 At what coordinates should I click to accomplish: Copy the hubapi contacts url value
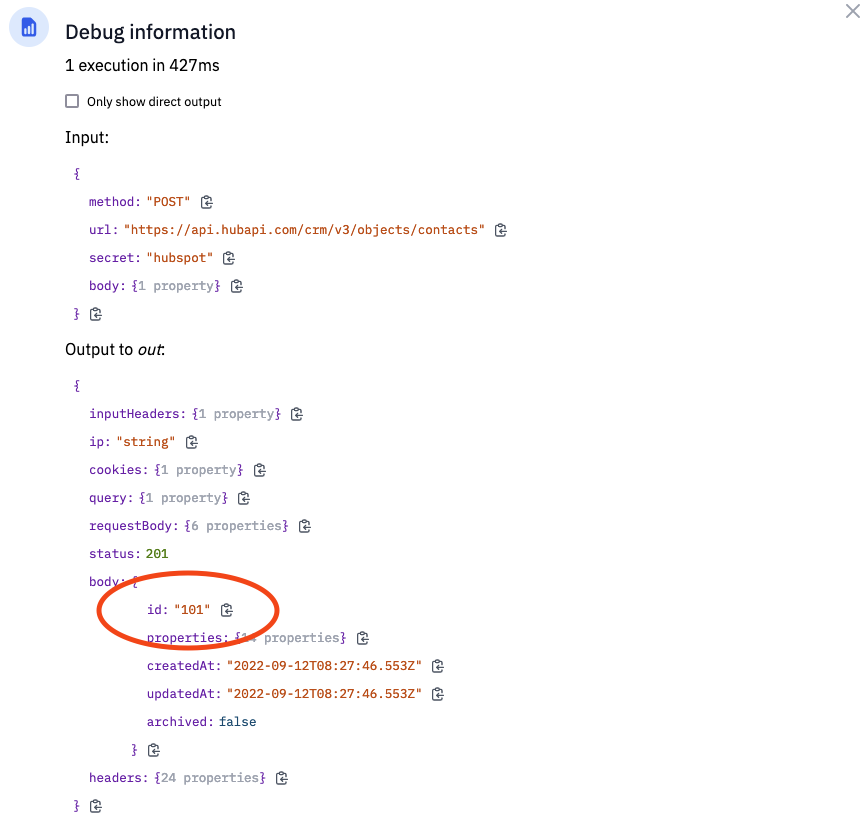(500, 230)
